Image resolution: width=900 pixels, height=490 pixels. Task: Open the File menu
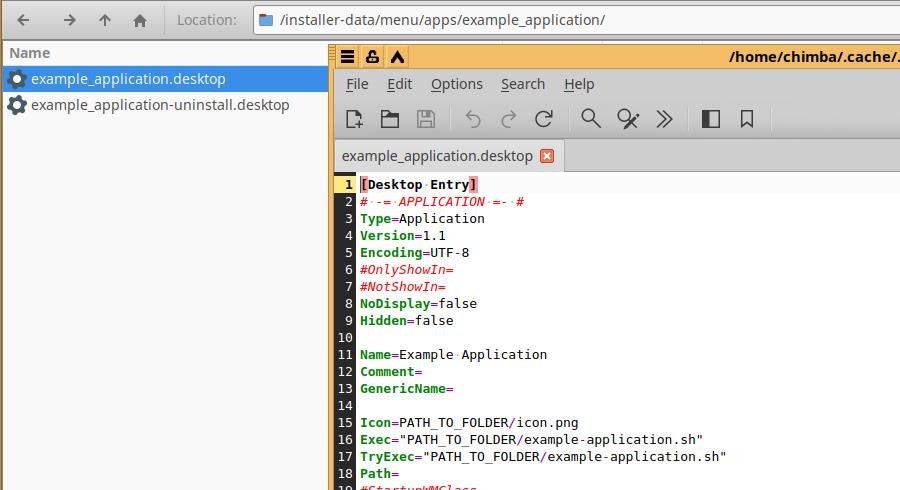coord(357,84)
